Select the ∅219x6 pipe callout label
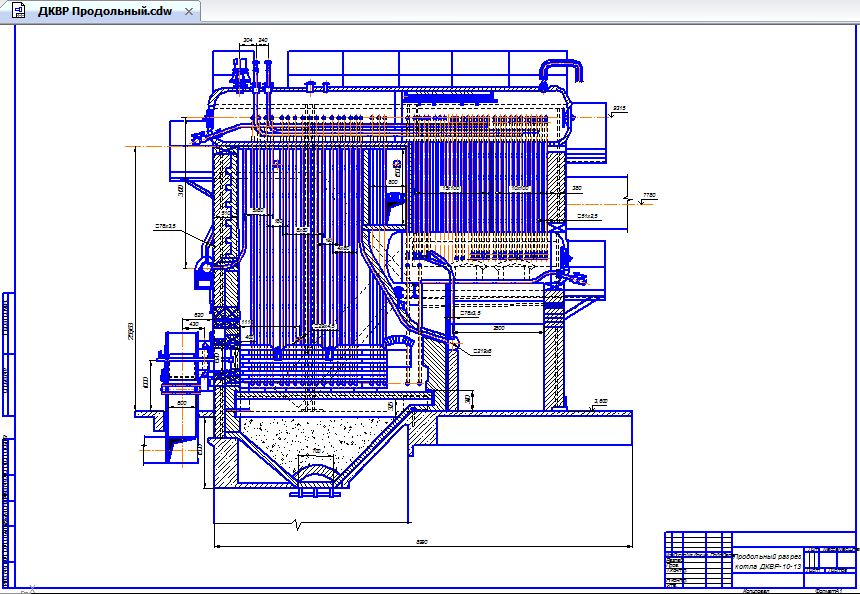Image resolution: width=860 pixels, height=594 pixels. pos(482,351)
